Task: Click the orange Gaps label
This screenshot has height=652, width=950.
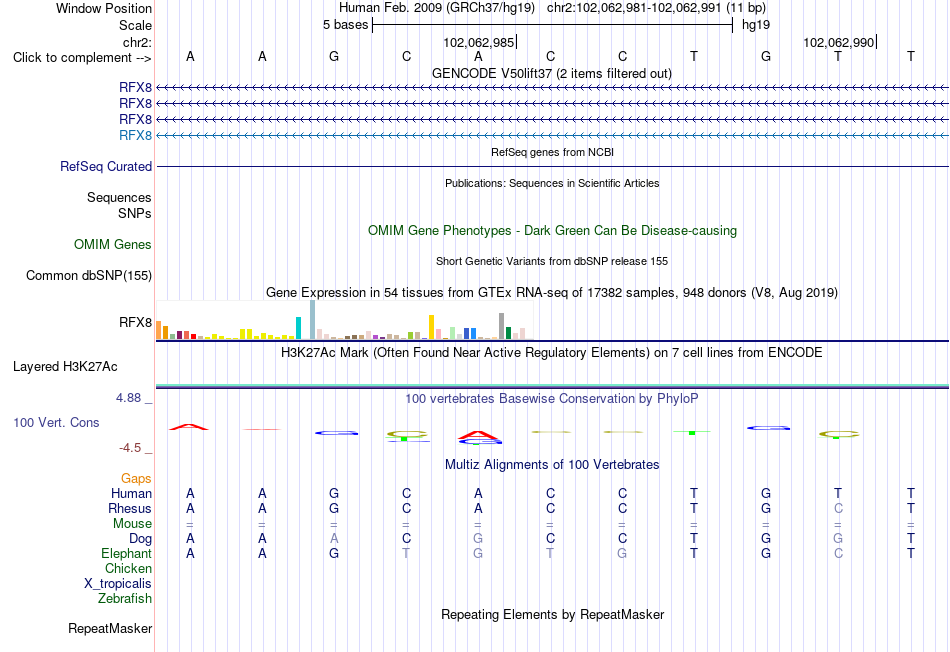Action: coord(136,479)
